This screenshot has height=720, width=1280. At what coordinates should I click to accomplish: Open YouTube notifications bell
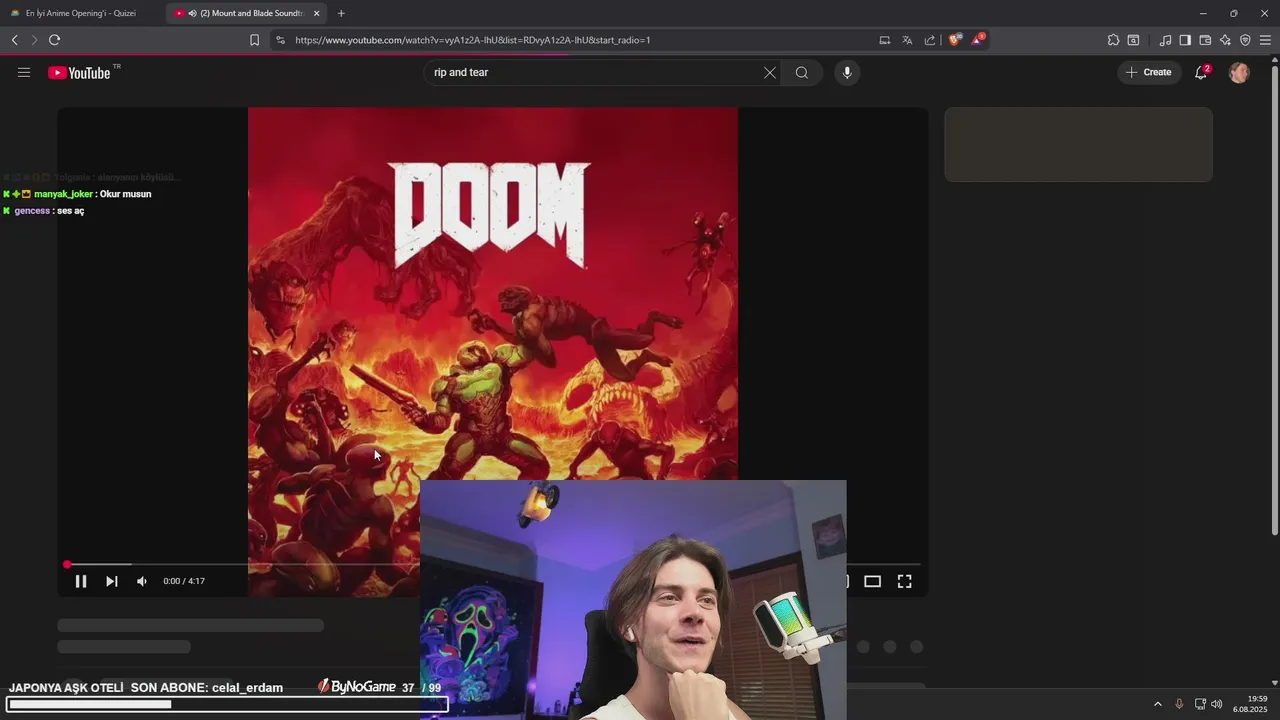point(1201,72)
